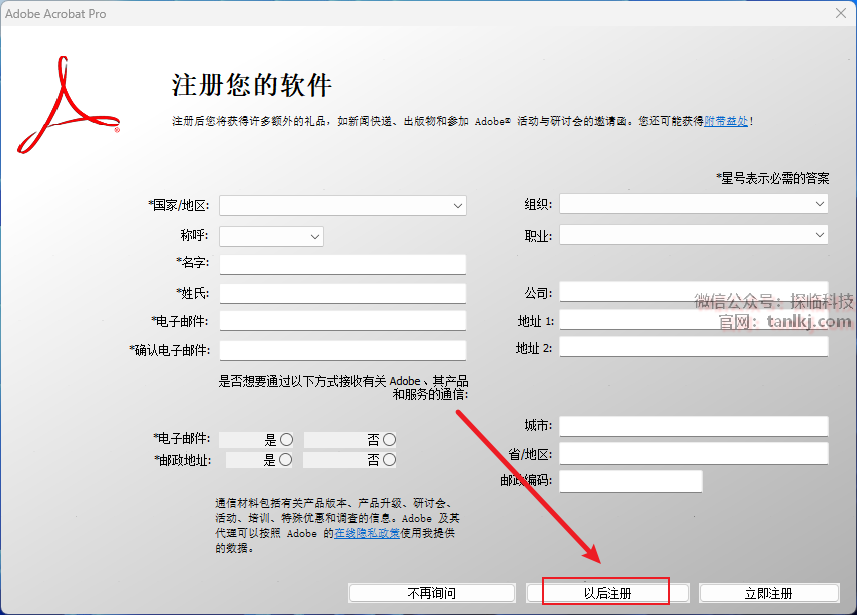Expand the 组织 dropdown list
The width and height of the screenshot is (857, 615).
click(694, 204)
